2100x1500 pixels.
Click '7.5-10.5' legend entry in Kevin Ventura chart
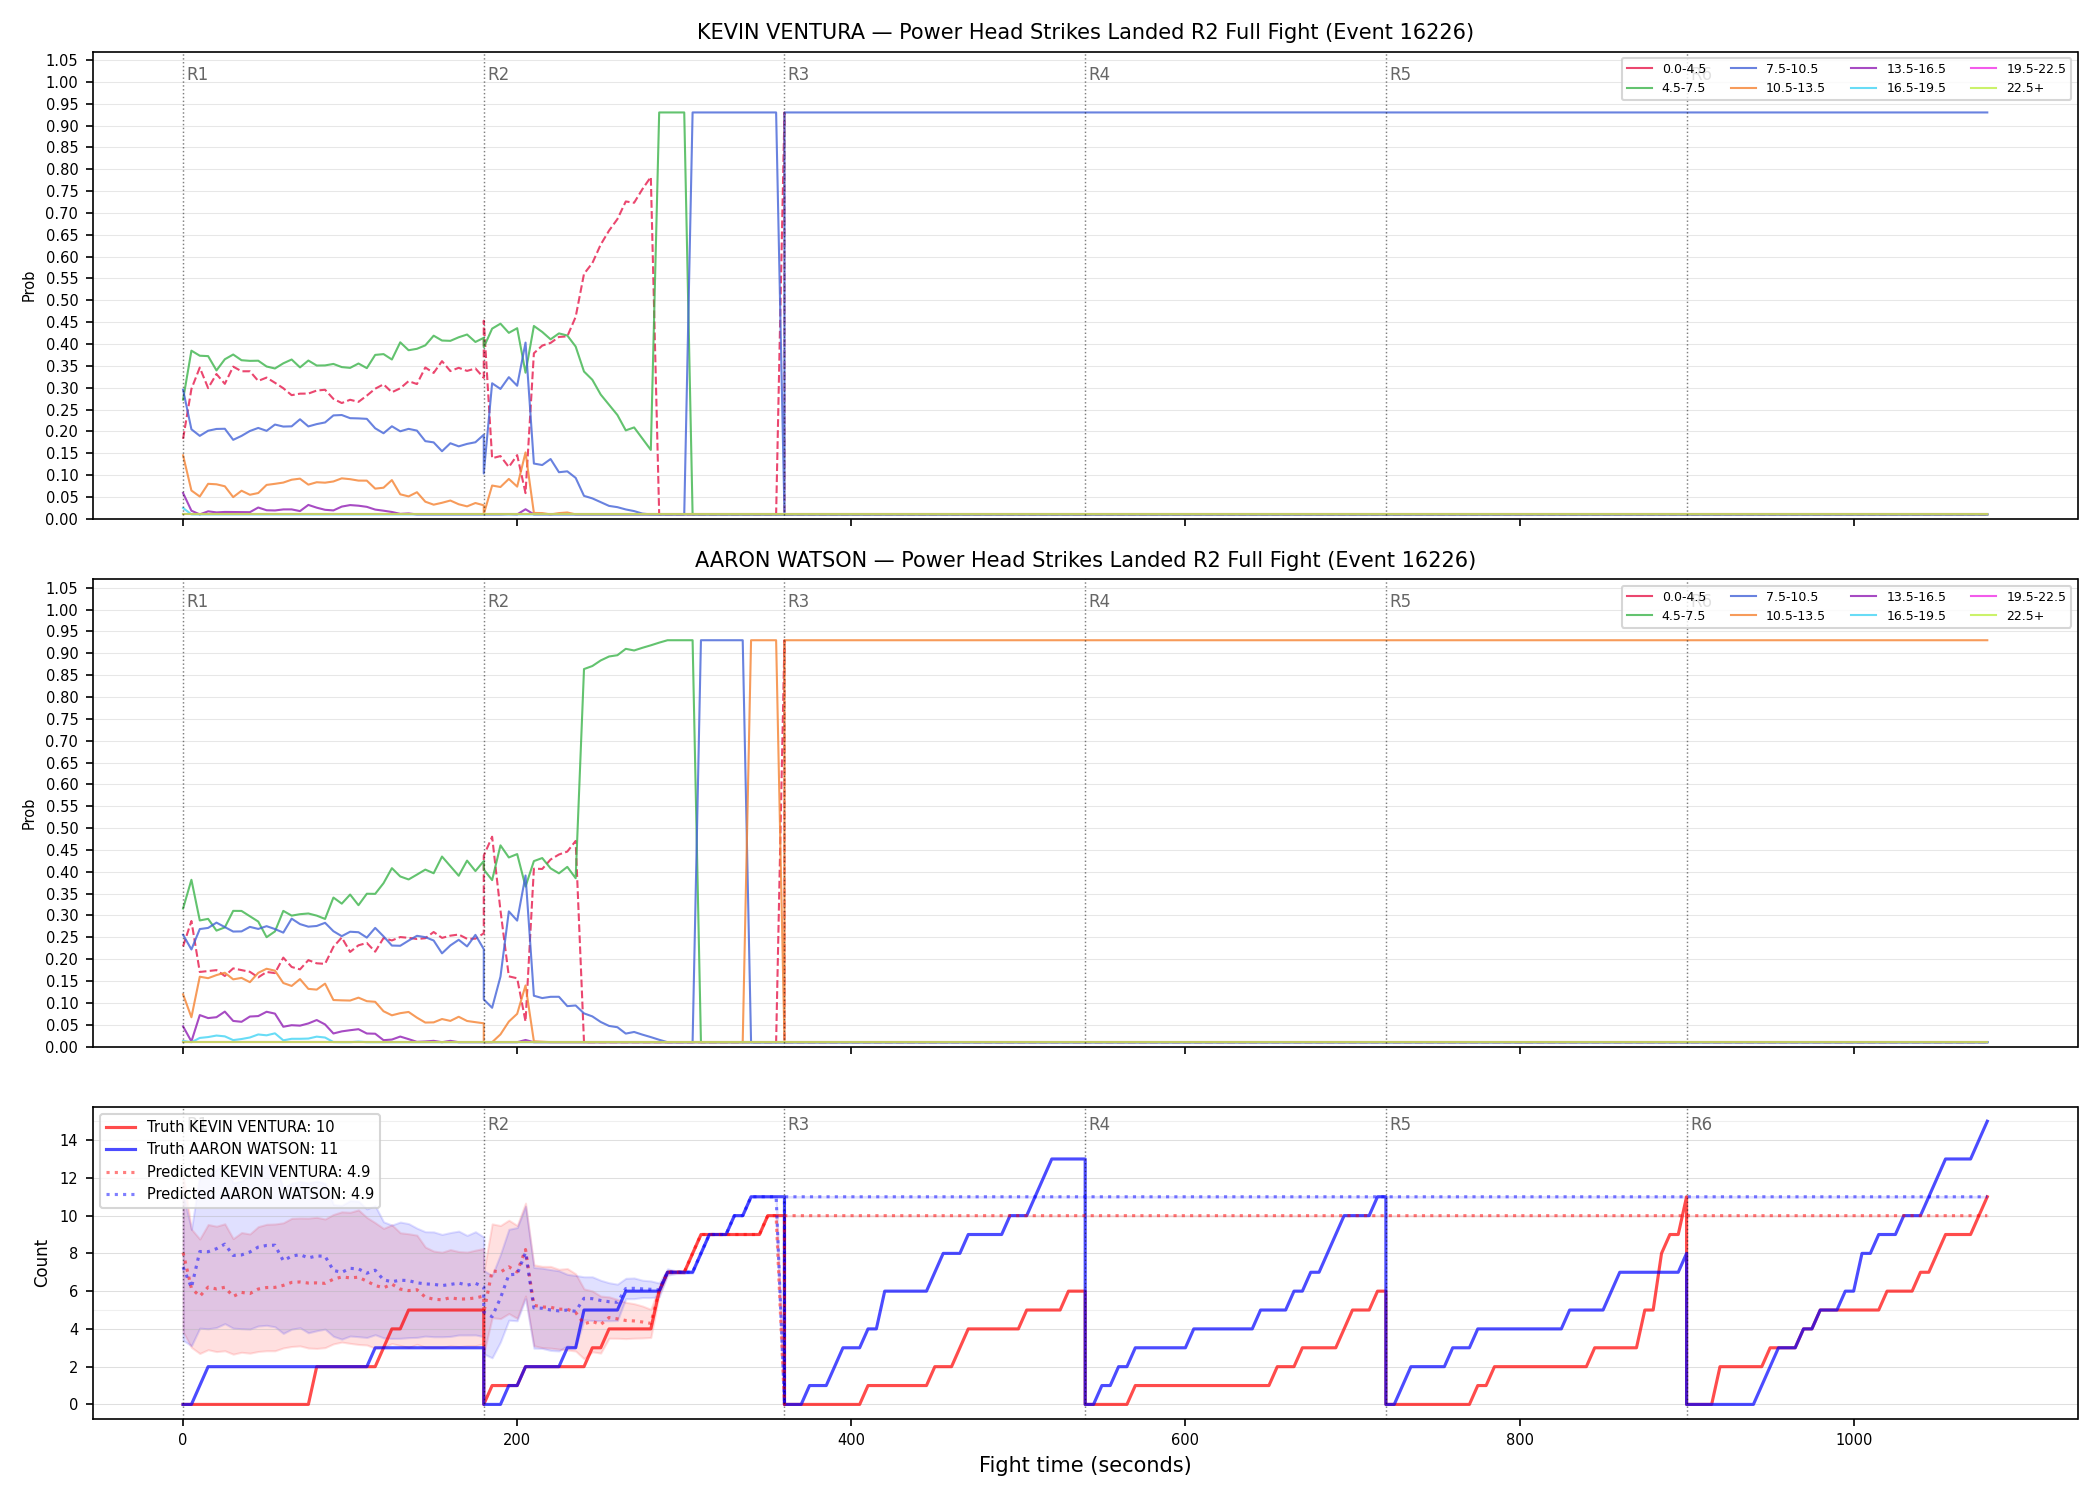pyautogui.click(x=1774, y=69)
